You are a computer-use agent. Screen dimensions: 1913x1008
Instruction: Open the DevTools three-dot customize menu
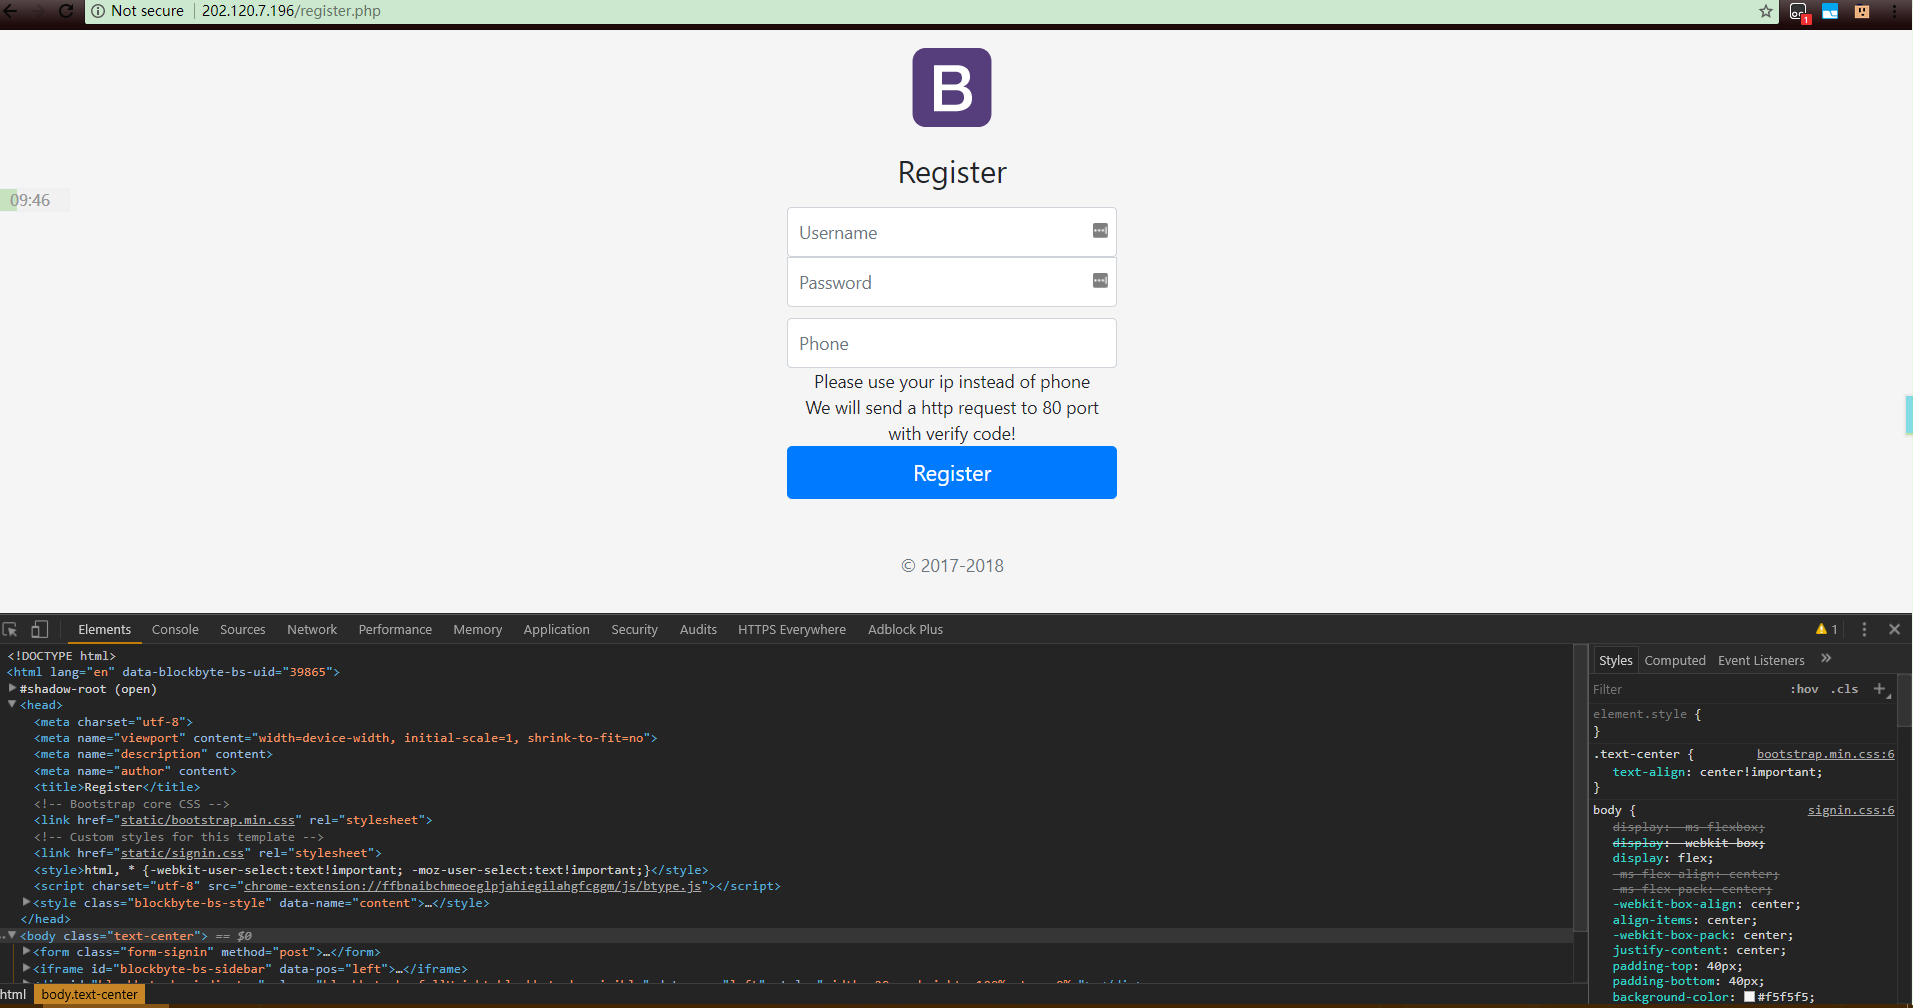[x=1864, y=629]
